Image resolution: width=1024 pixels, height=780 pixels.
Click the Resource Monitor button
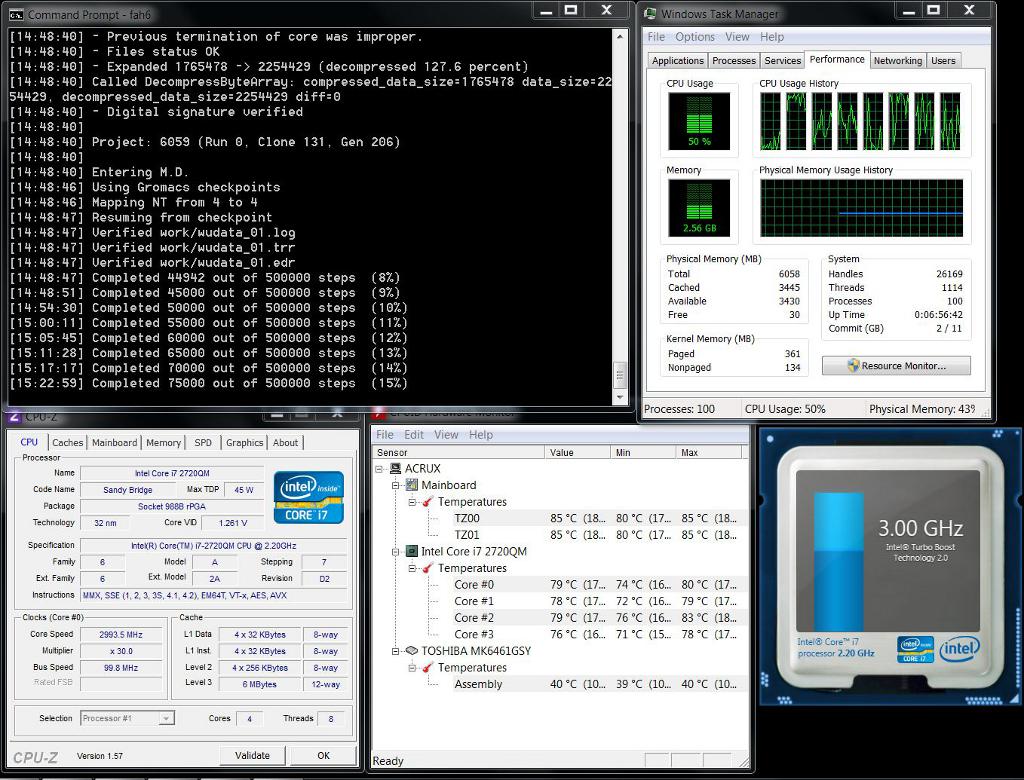coord(896,366)
